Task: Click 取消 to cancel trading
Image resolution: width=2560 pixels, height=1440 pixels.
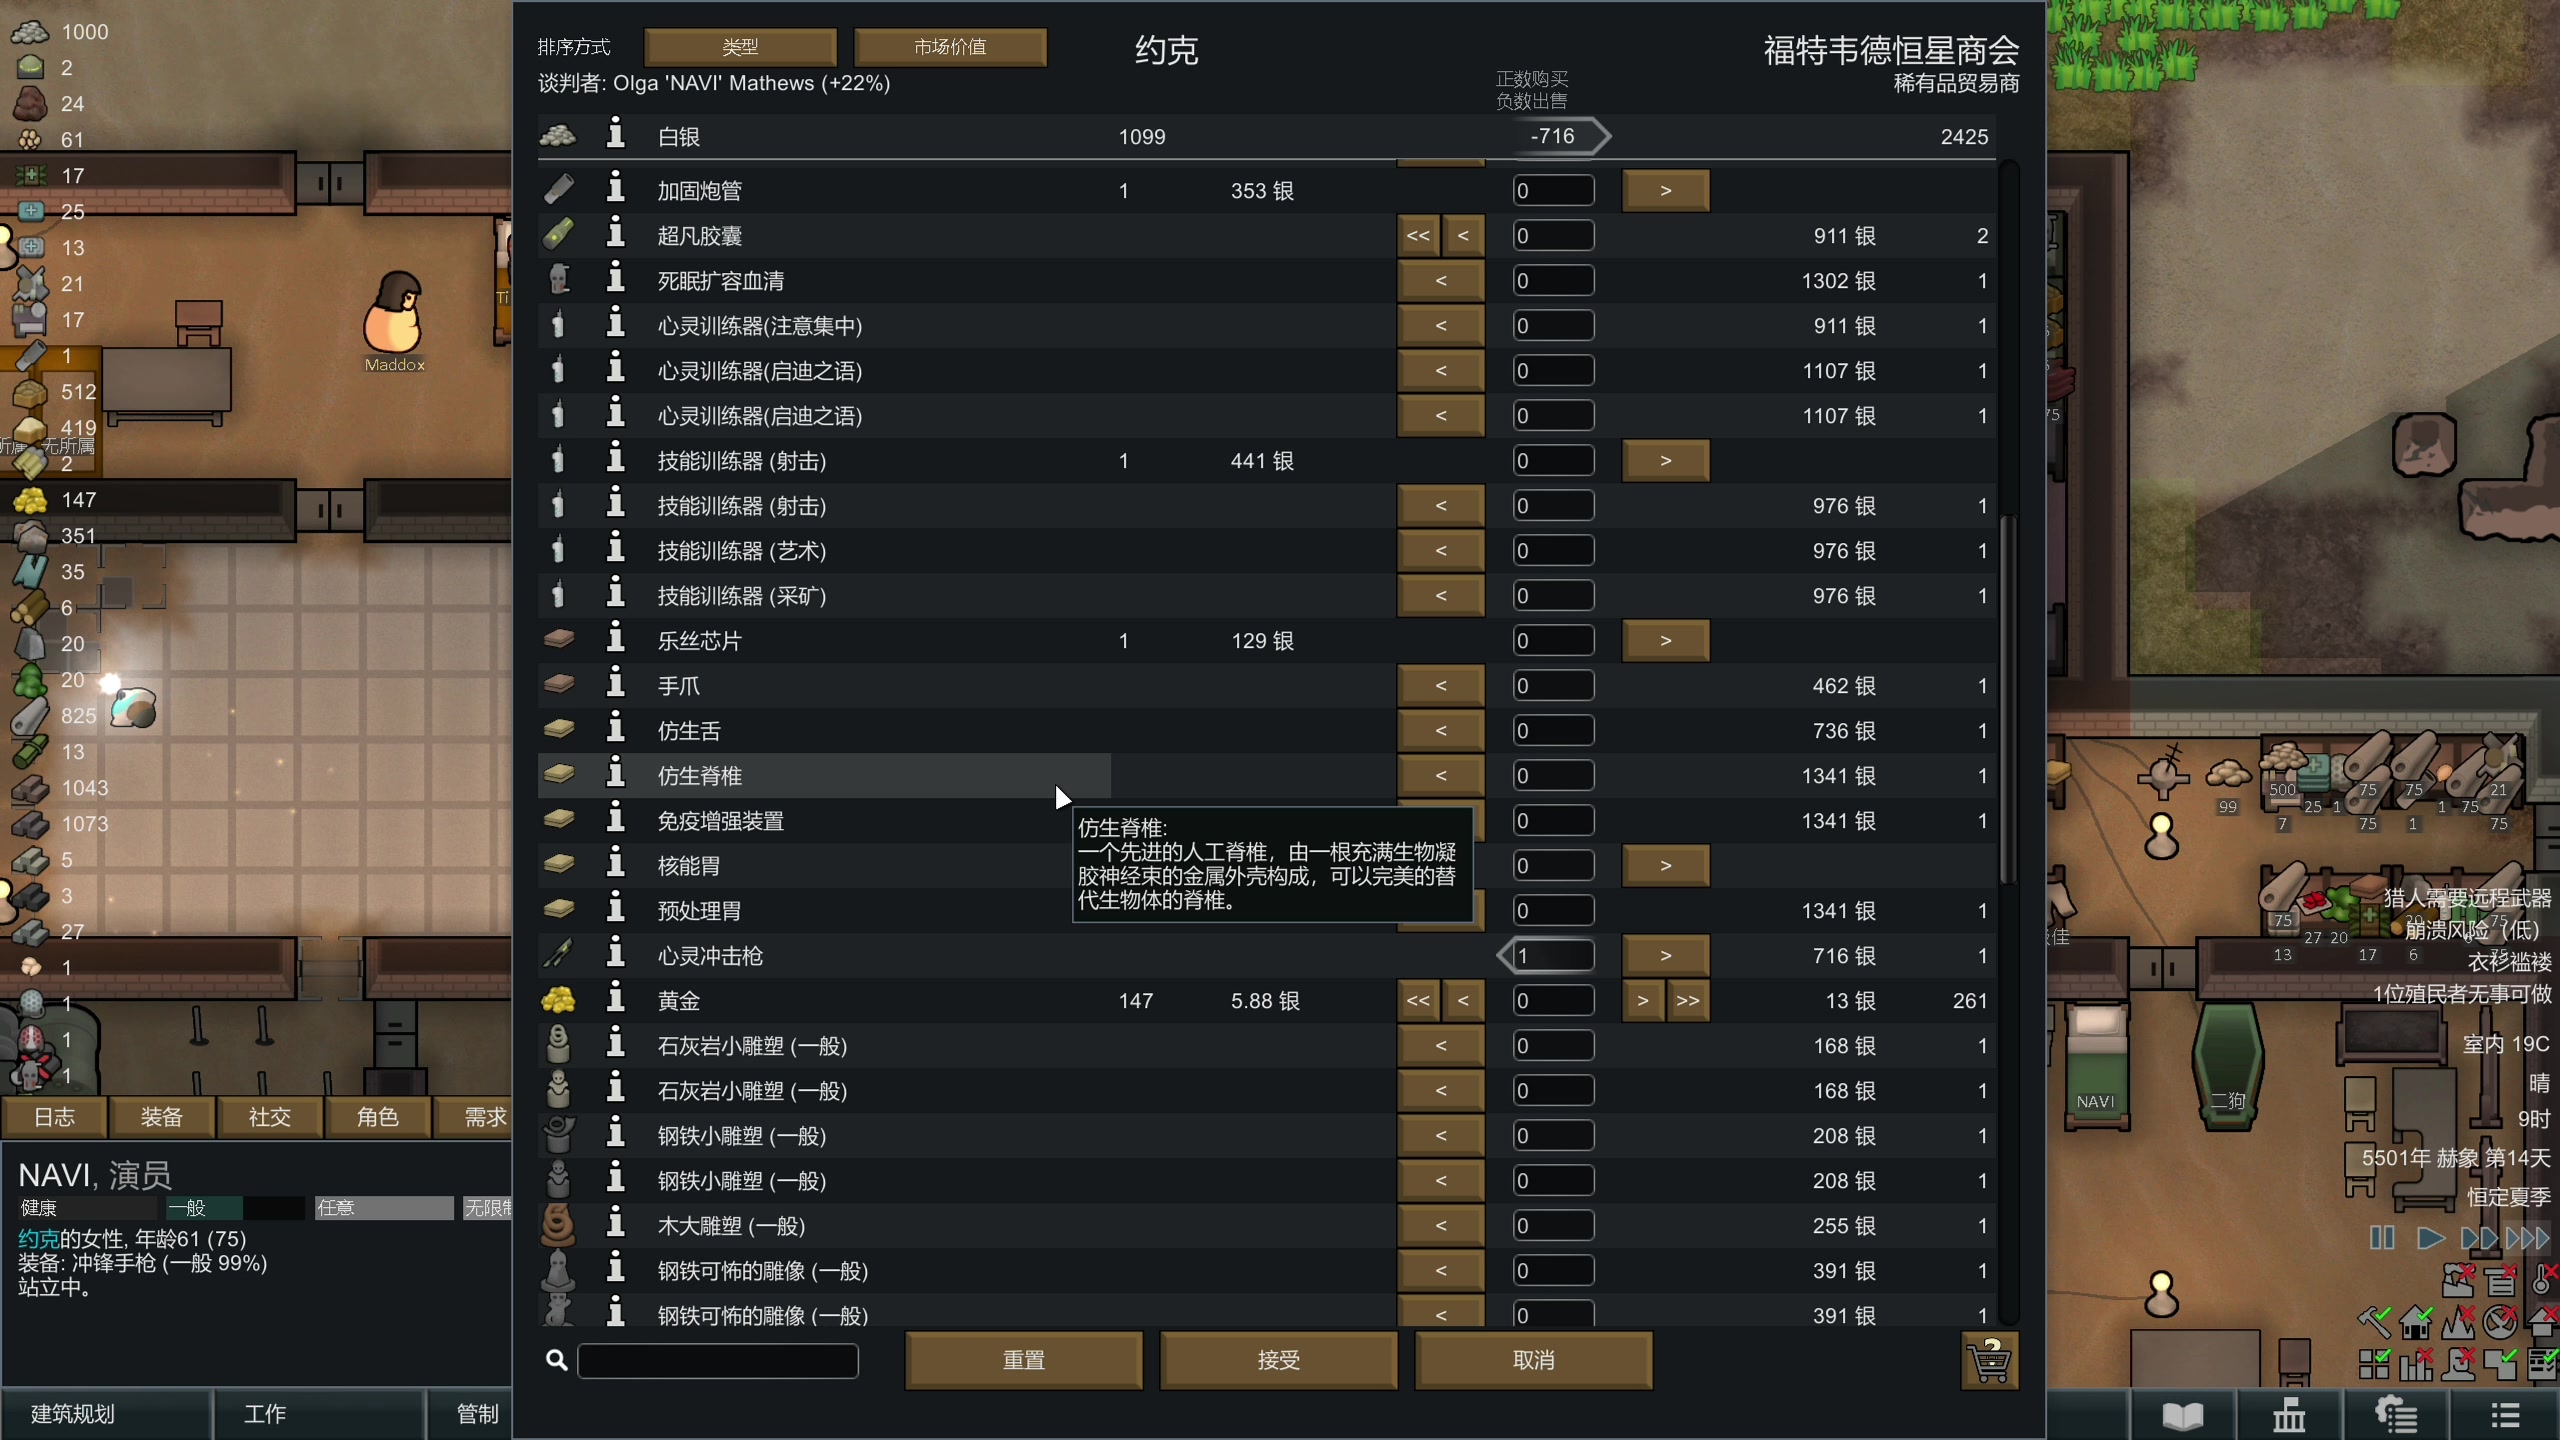Action: point(1533,1360)
